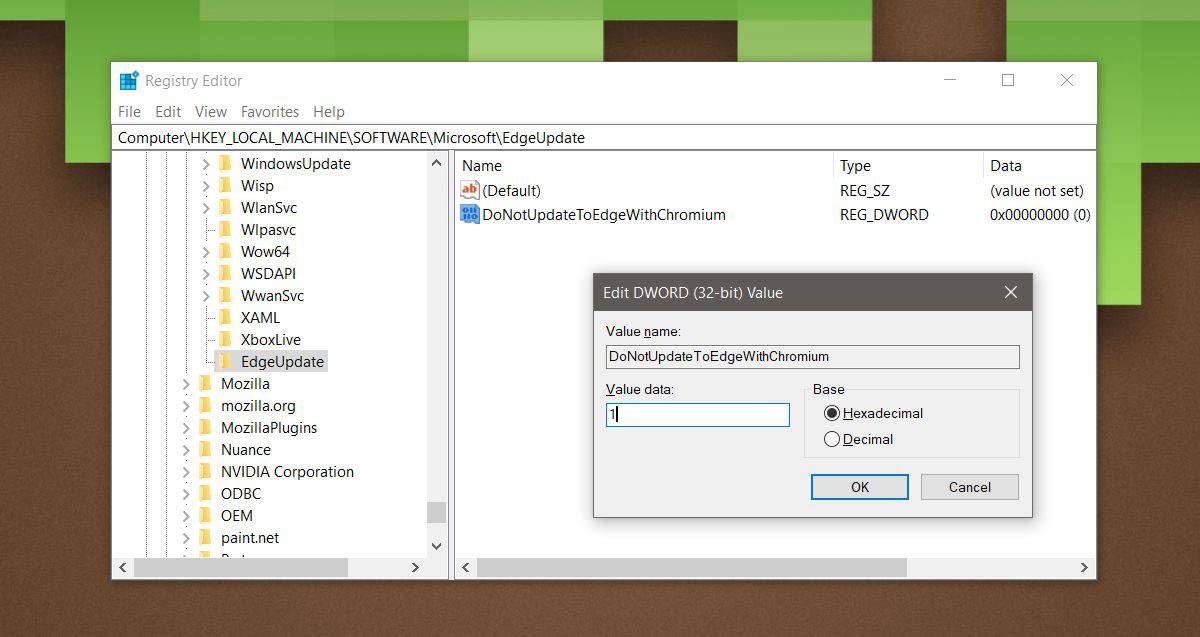Select the WlanSvc folder icon

pyautogui.click(x=225, y=207)
